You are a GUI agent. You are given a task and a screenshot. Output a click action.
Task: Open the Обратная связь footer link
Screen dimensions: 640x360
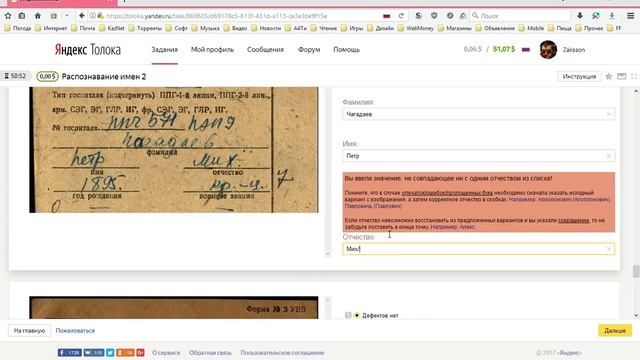pos(210,353)
